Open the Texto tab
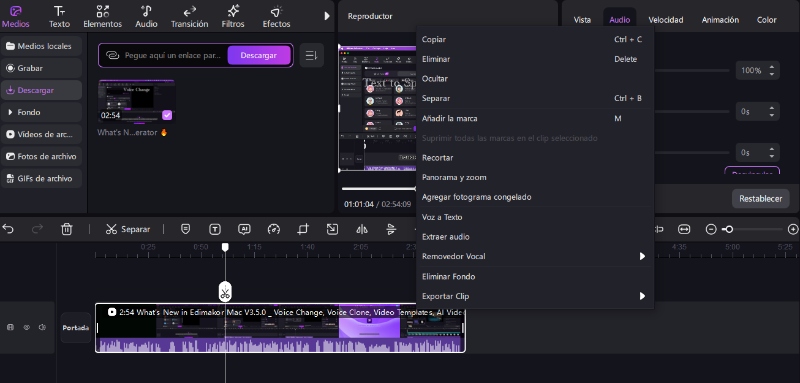This screenshot has height=383, width=800. [59, 17]
